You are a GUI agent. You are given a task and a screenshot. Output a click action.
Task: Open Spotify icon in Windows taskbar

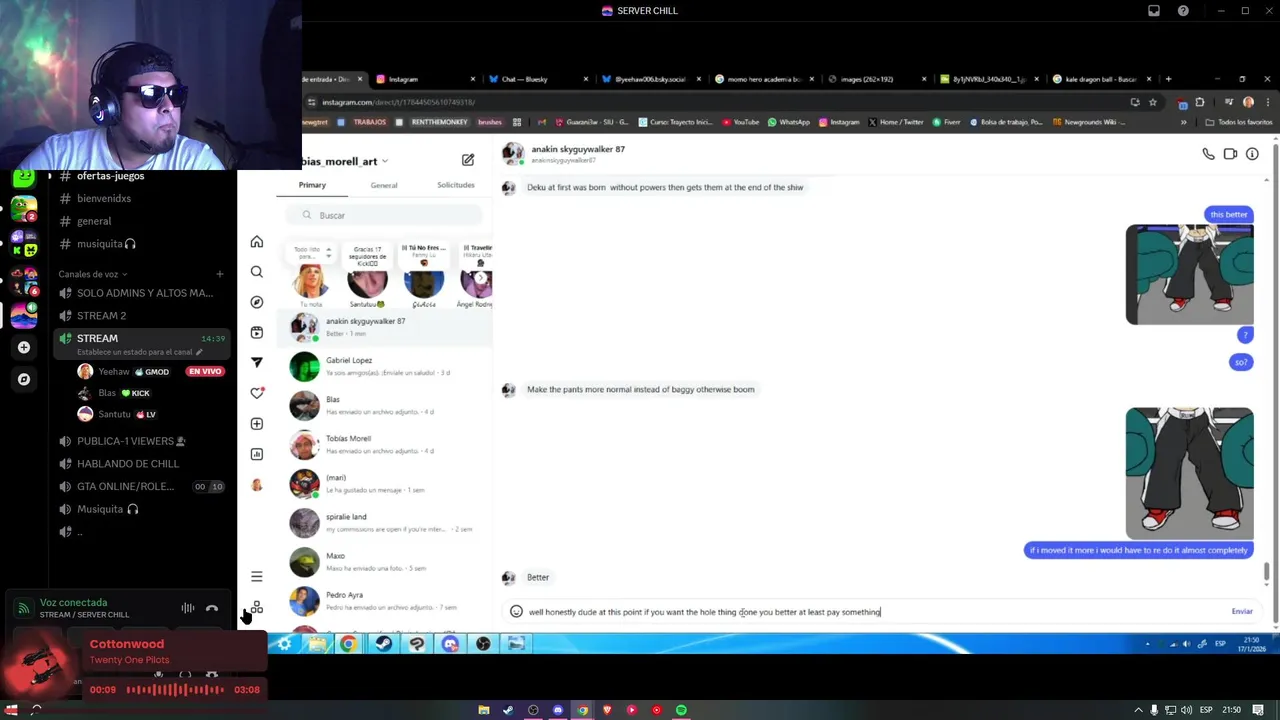click(x=681, y=710)
